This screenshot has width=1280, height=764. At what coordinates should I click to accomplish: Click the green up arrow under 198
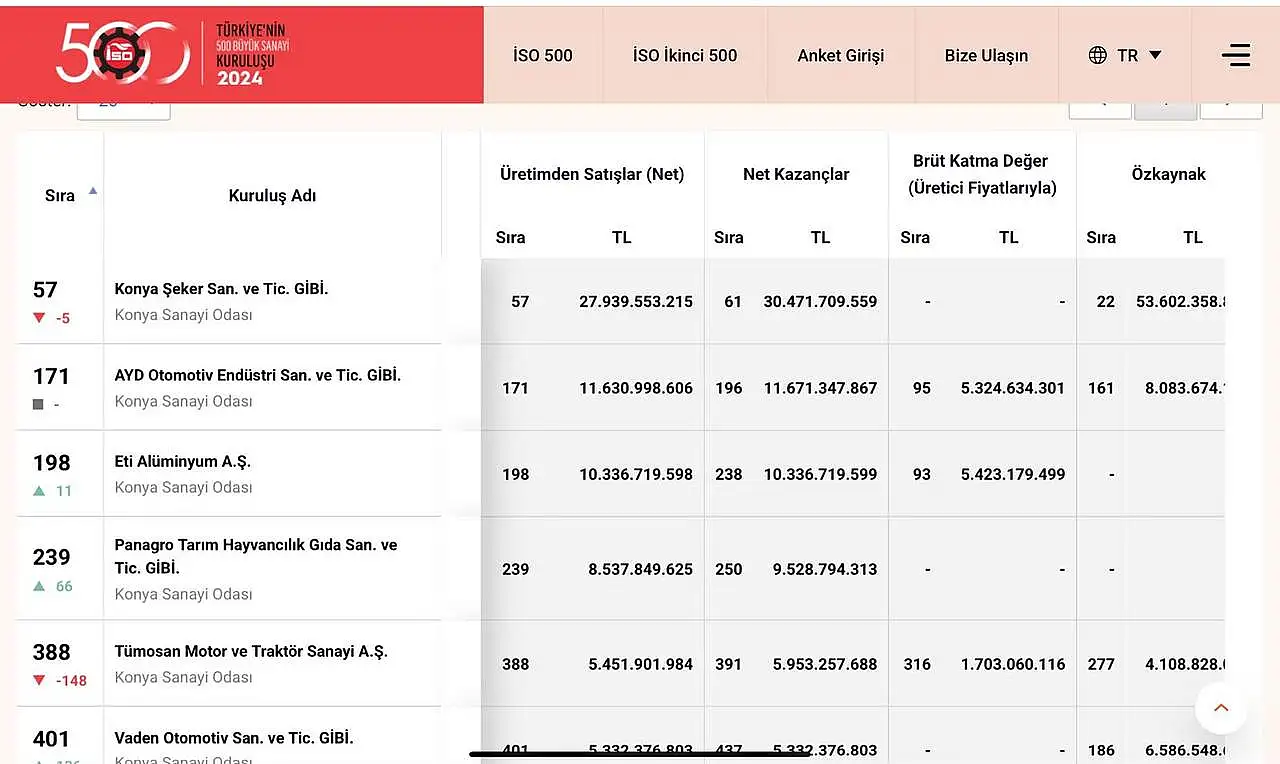(x=39, y=491)
